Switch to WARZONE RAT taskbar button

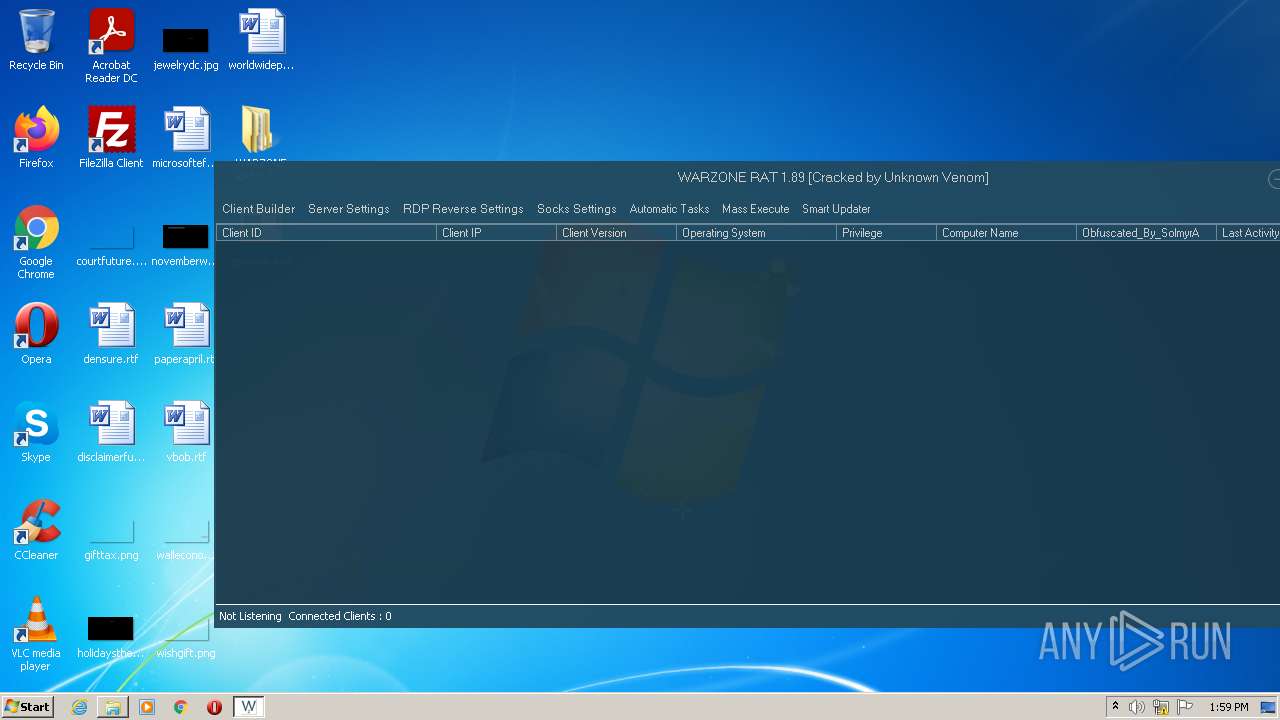click(249, 707)
